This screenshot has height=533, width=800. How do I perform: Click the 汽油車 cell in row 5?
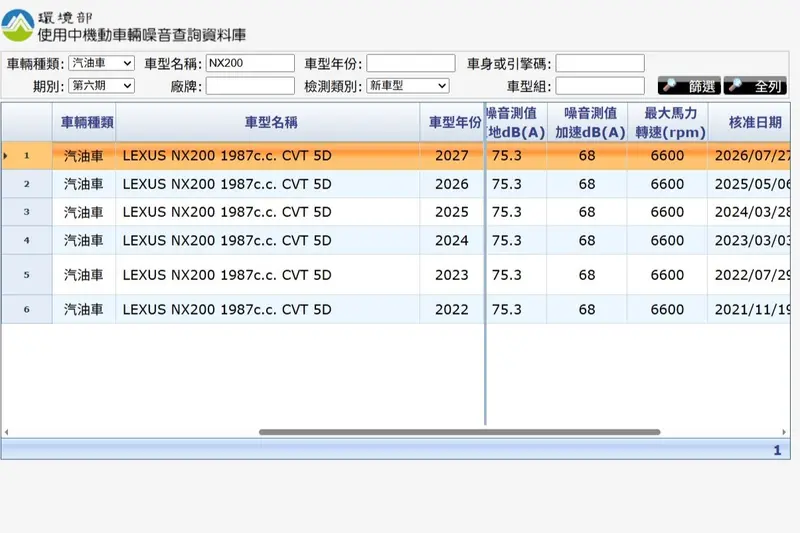coord(84,275)
